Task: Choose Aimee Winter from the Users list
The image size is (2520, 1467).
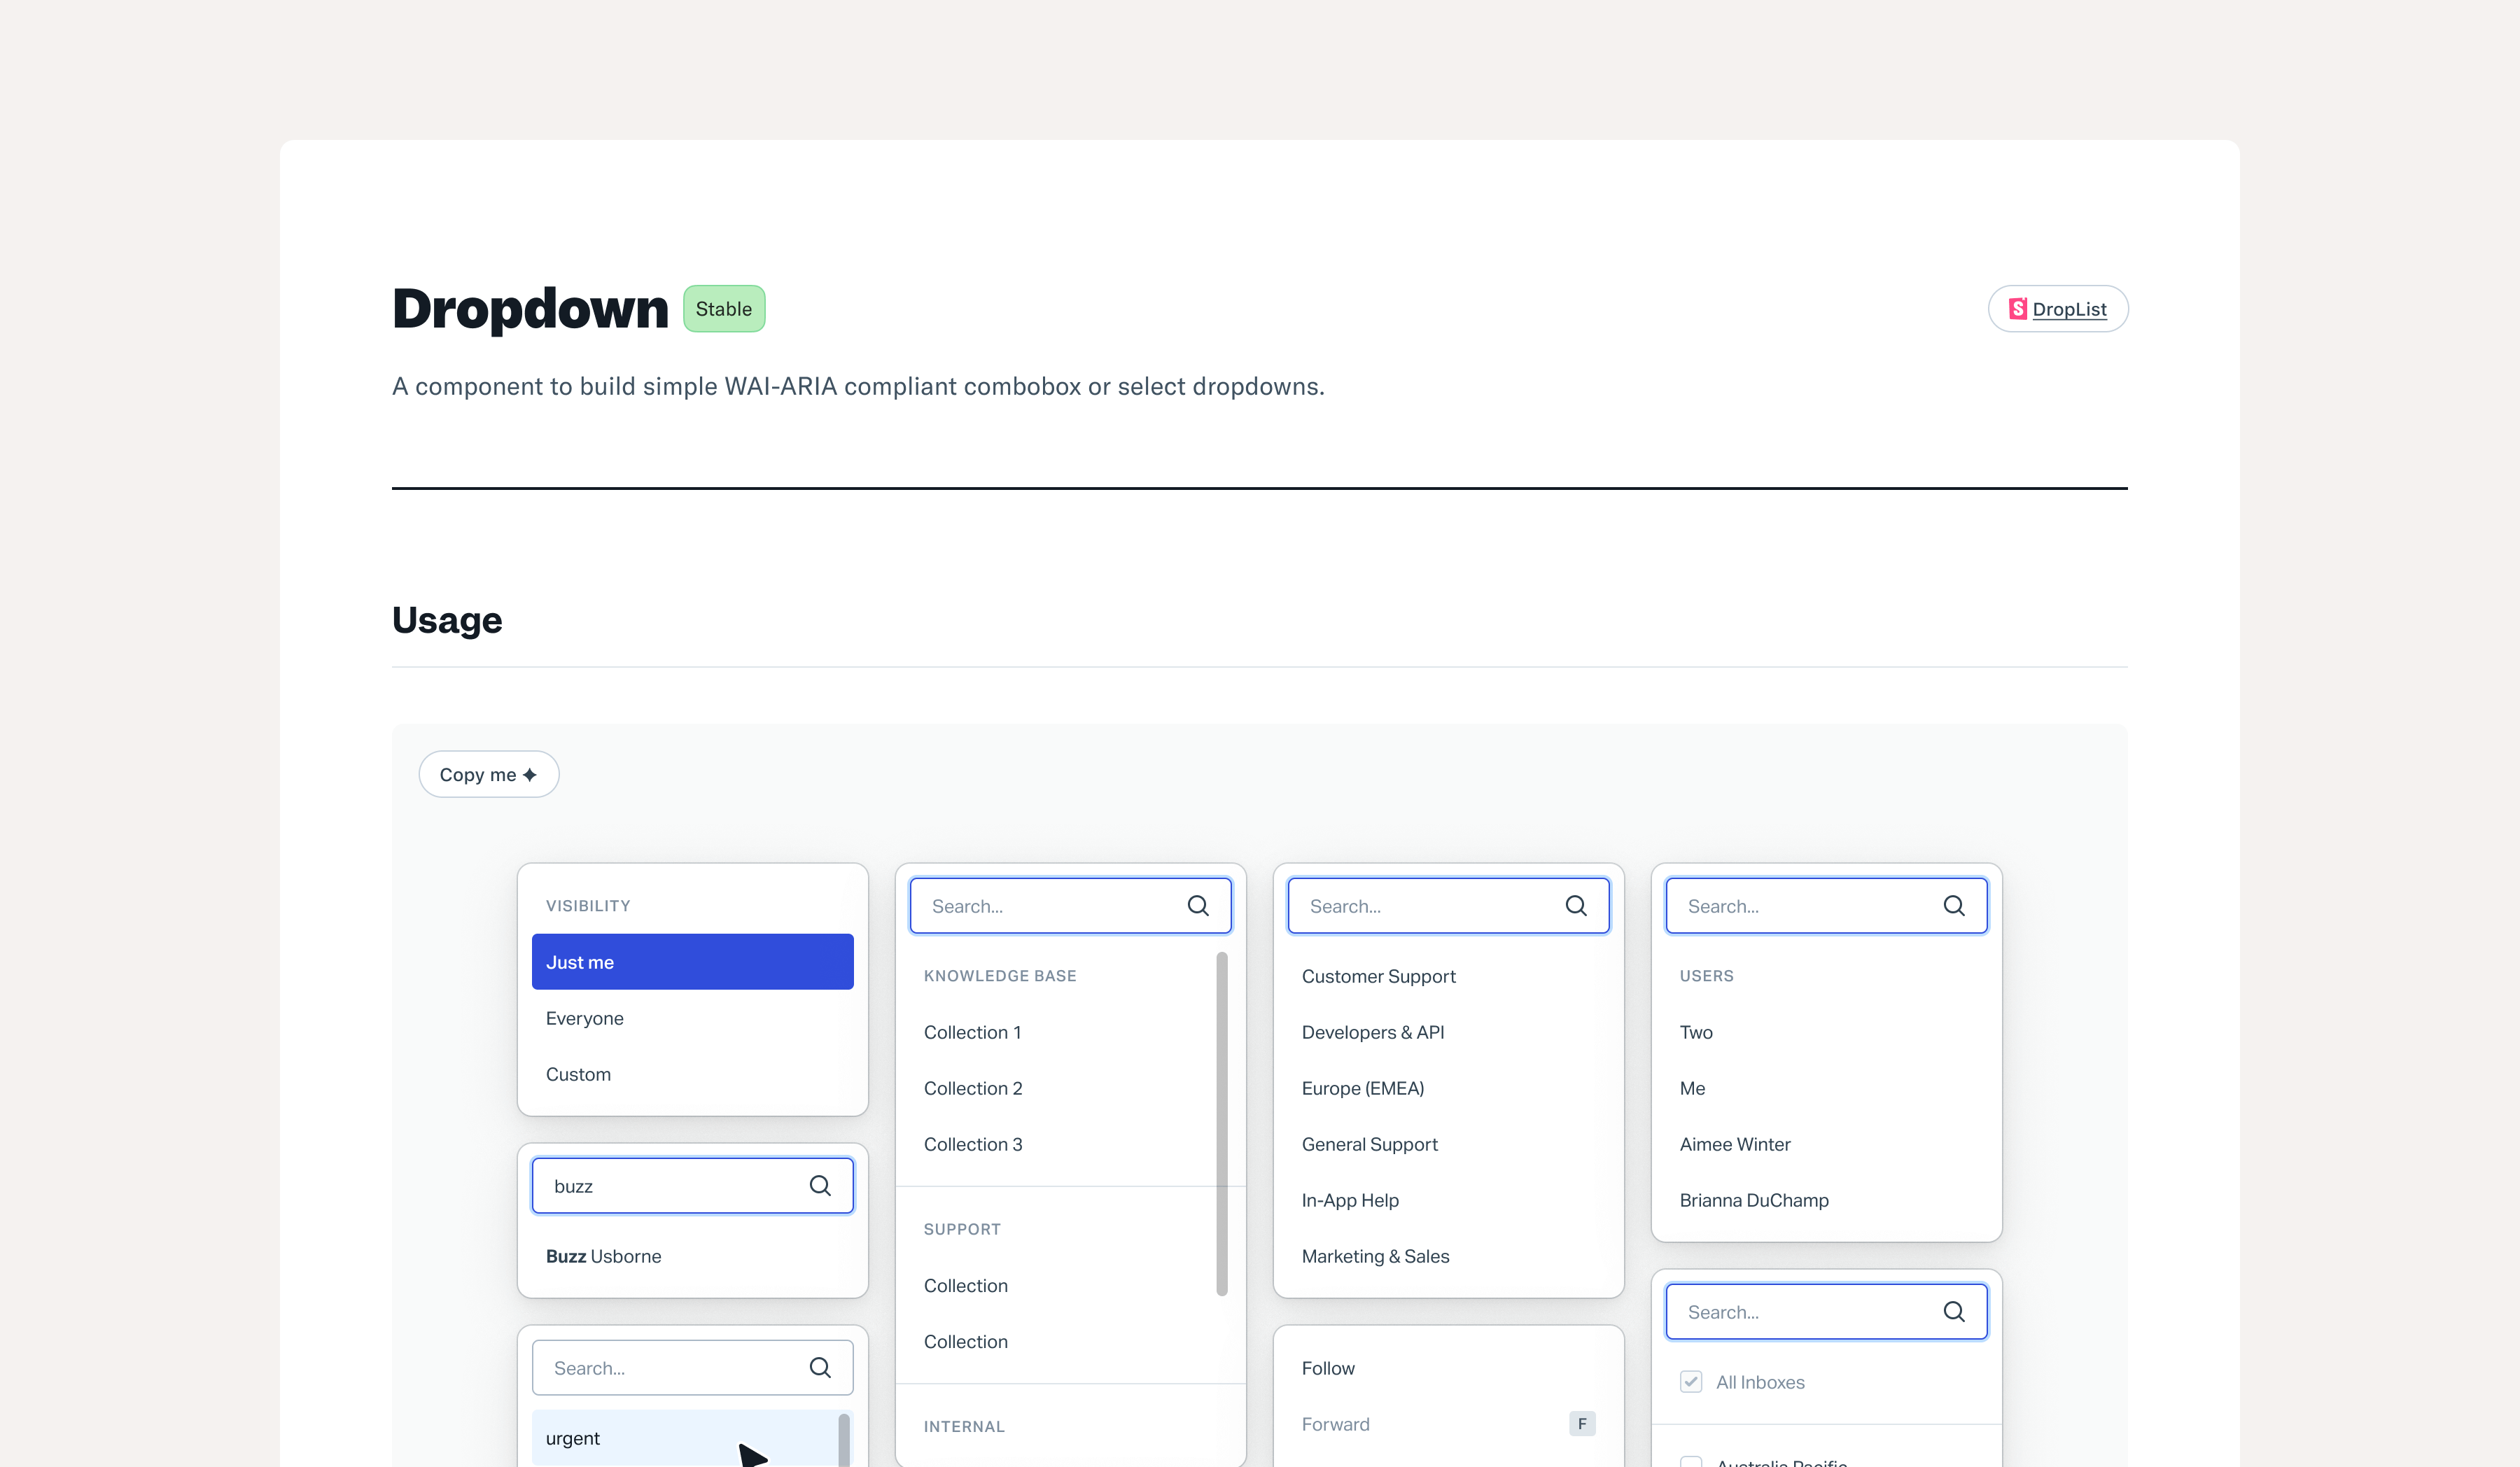Action: click(x=1735, y=1144)
